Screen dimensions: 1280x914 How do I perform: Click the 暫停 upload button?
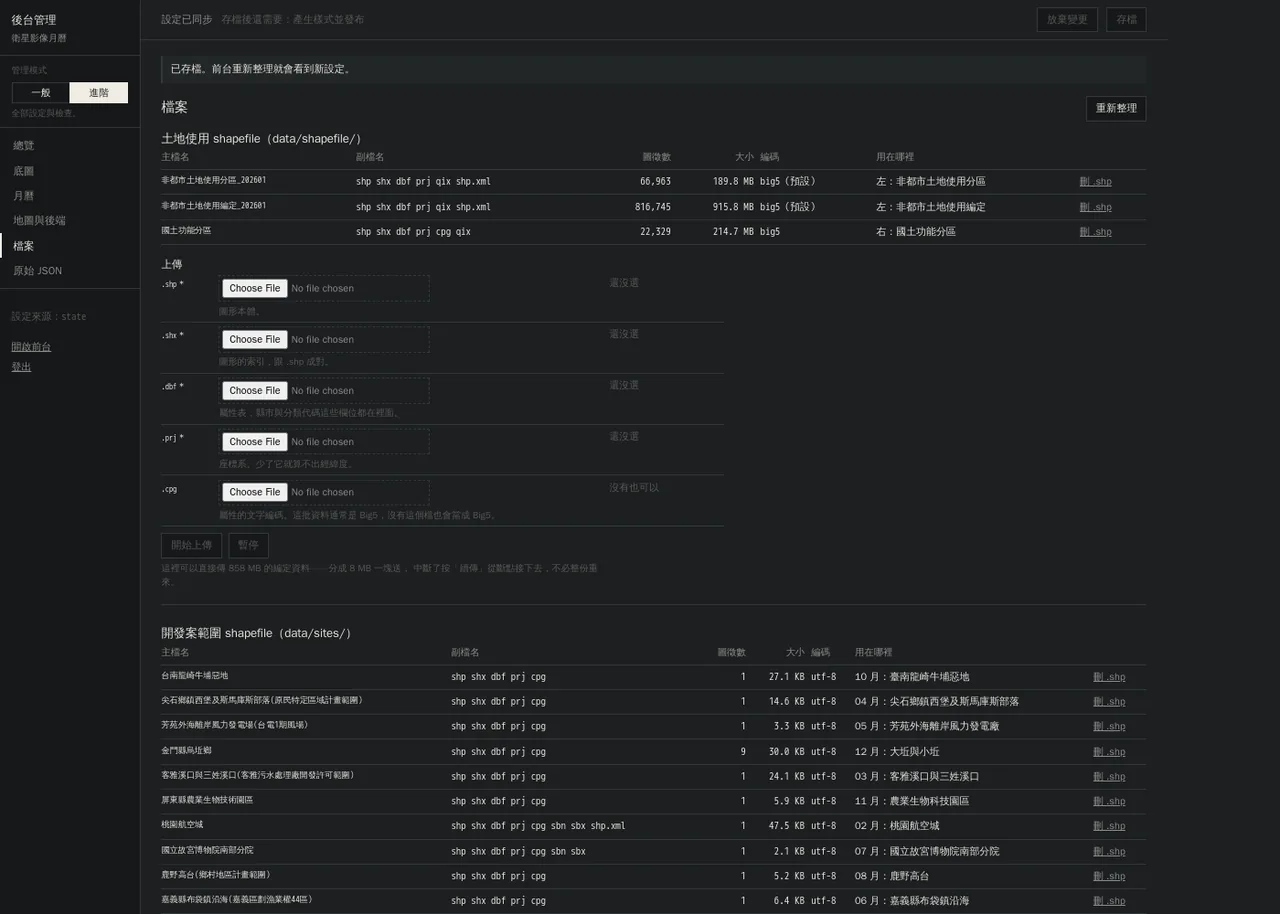248,545
